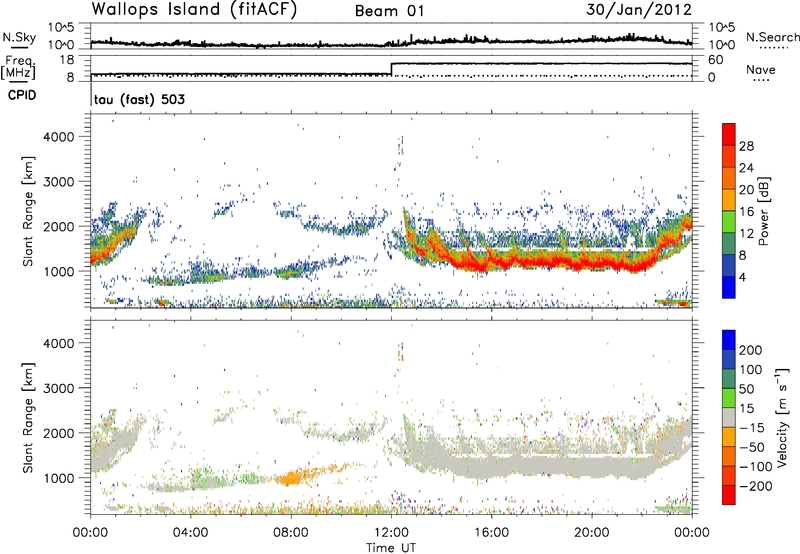The height and width of the screenshot is (554, 800).
Task: Click the strong red power band near 16:00
Action: point(491,262)
